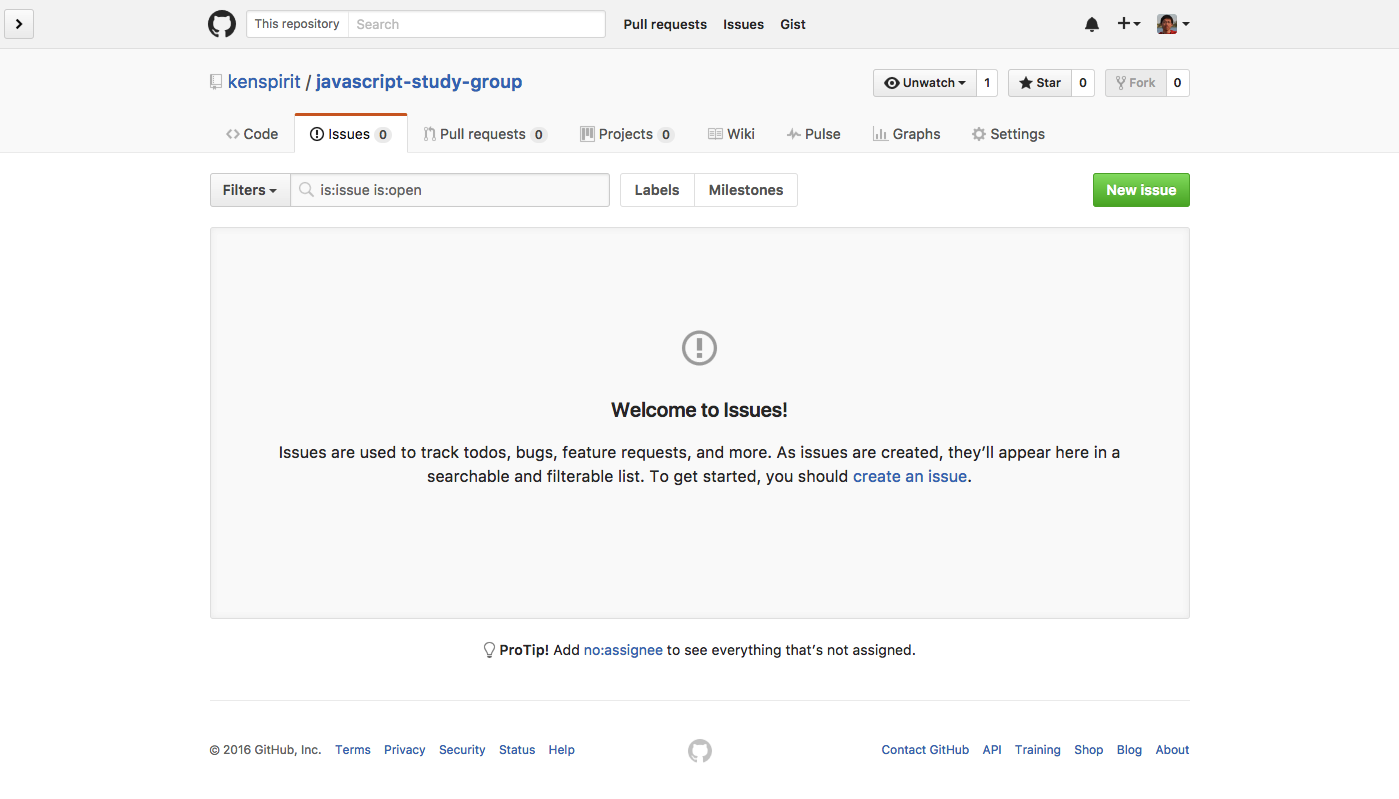Open the Milestones page
1399x799 pixels.
[x=746, y=190]
